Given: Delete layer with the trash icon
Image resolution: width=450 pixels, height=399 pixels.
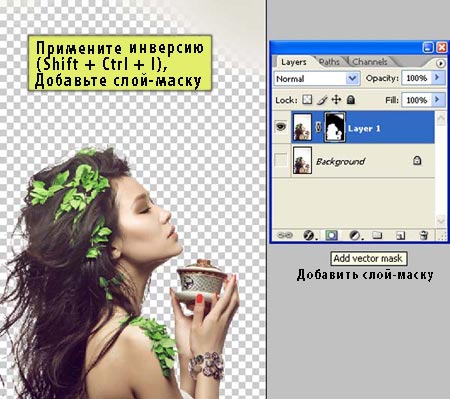Looking at the screenshot, I should (424, 235).
